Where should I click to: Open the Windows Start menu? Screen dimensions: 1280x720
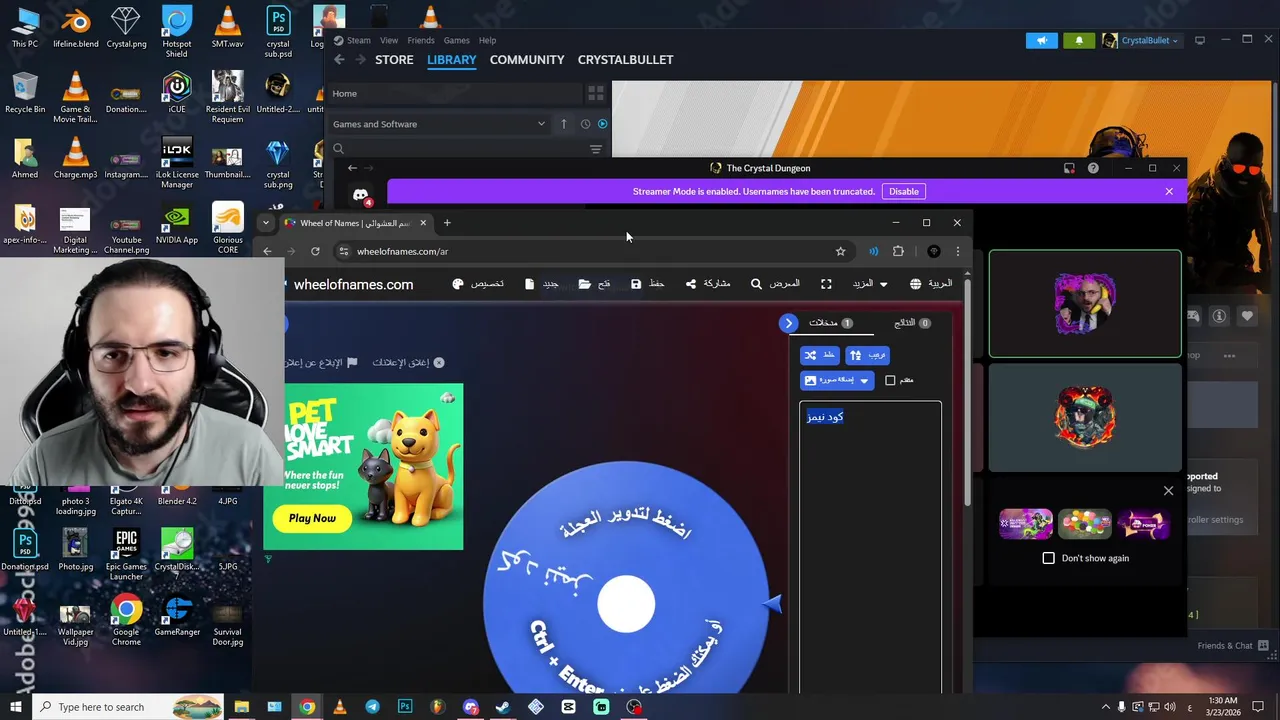coord(15,707)
